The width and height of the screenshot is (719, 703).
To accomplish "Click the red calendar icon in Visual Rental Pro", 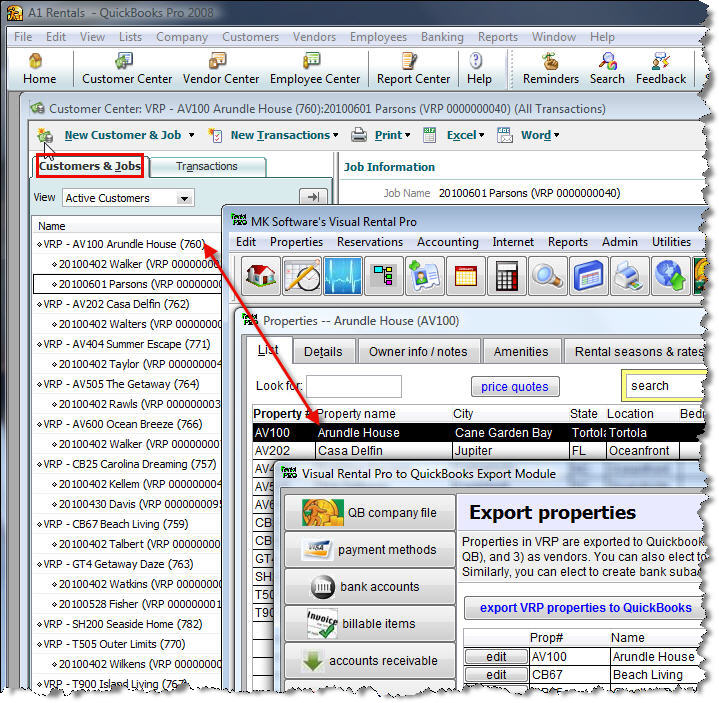I will click(x=465, y=276).
